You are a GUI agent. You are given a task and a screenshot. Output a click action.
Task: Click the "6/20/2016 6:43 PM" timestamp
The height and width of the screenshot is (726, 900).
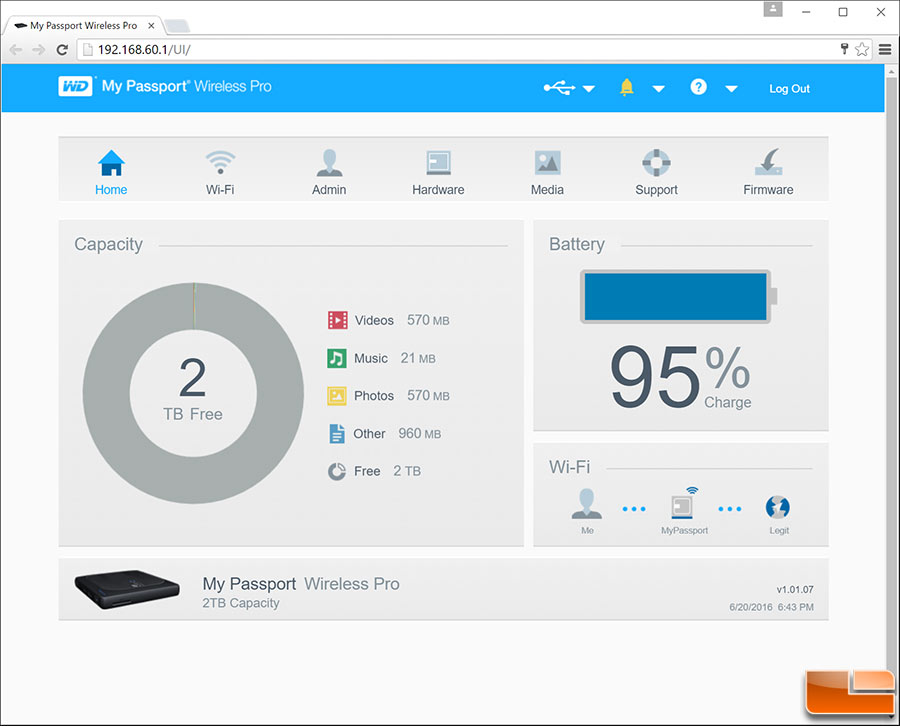pos(771,607)
